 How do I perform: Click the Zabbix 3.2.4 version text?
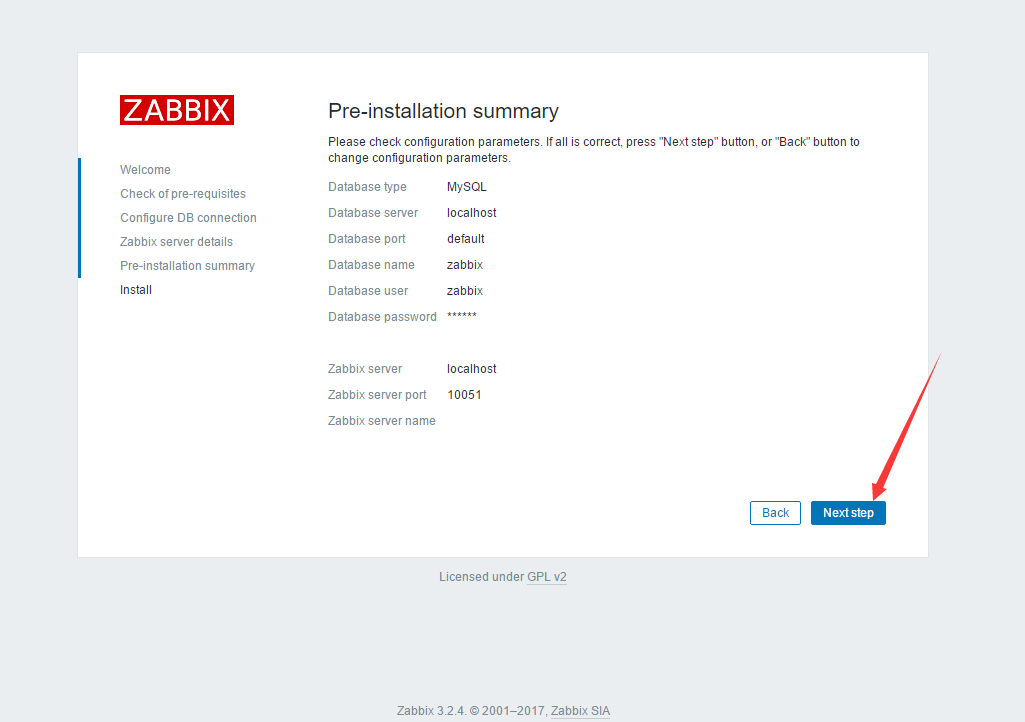[431, 711]
